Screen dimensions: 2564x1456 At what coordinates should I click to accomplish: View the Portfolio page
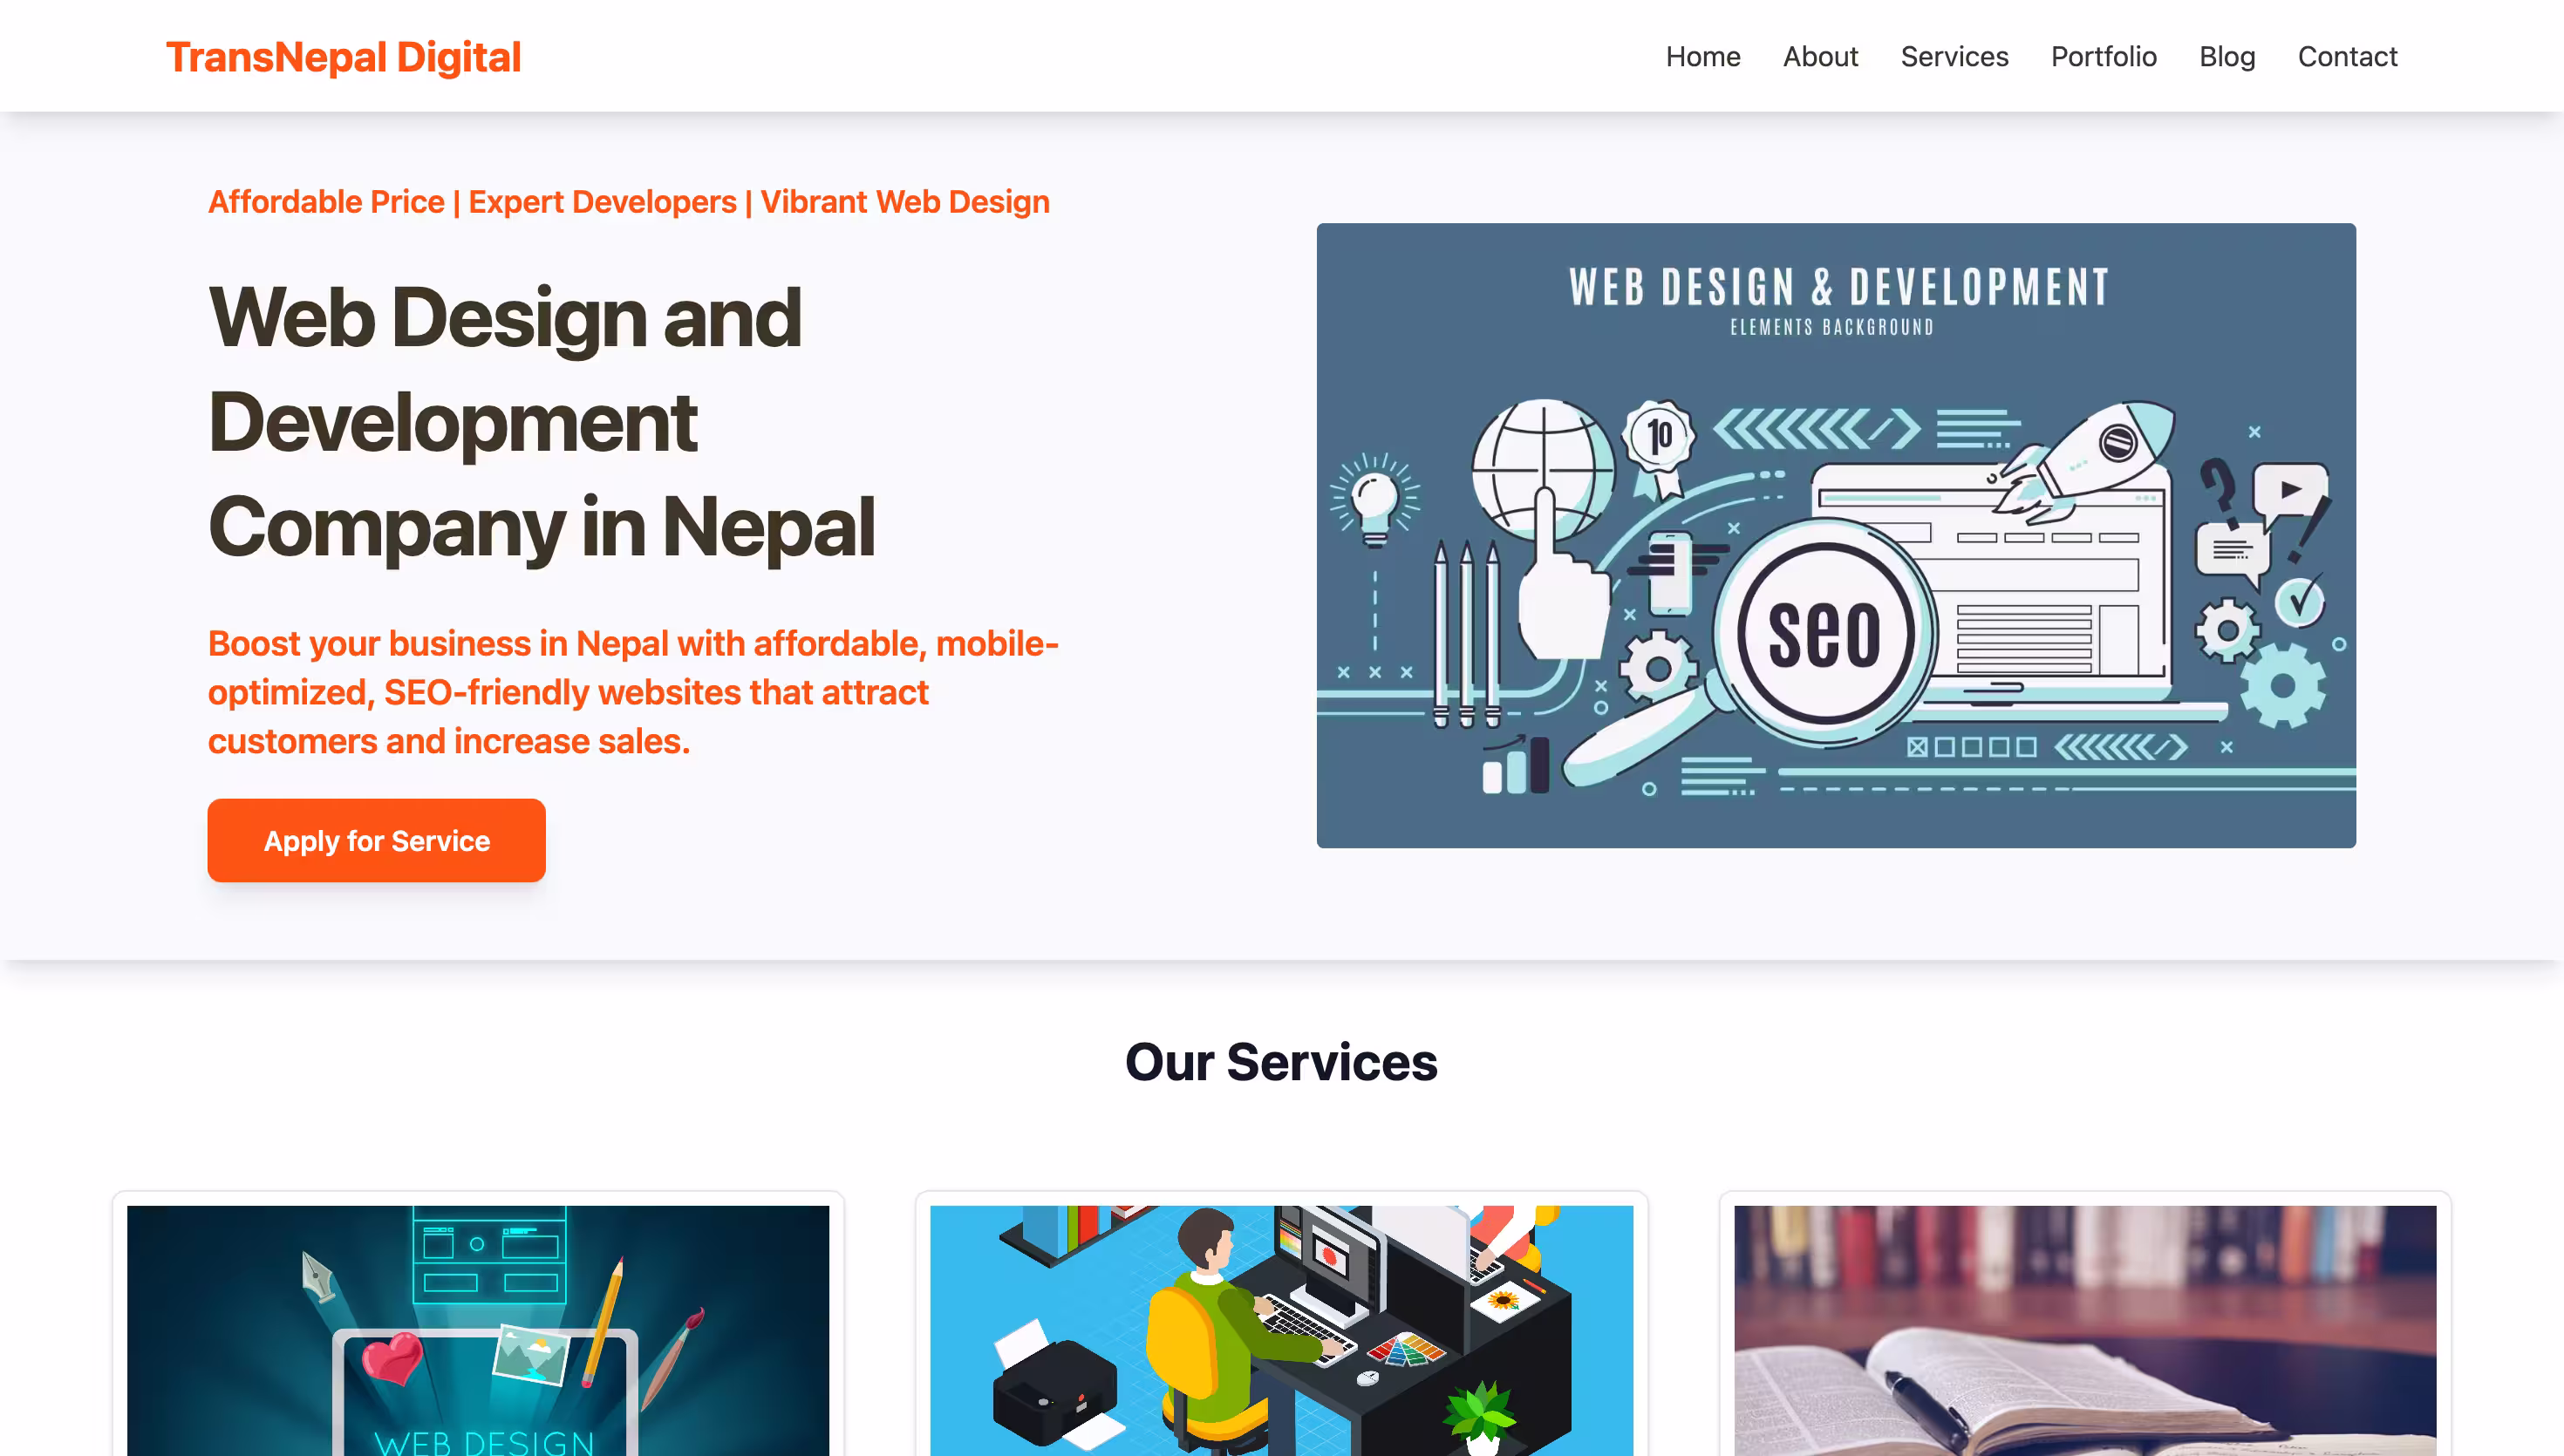click(x=2103, y=57)
